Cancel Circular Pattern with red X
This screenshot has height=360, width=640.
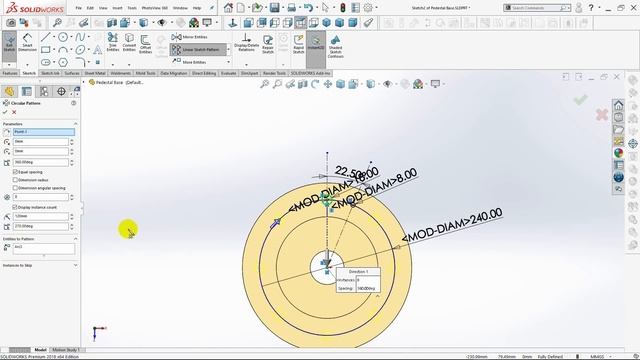(x=14, y=112)
